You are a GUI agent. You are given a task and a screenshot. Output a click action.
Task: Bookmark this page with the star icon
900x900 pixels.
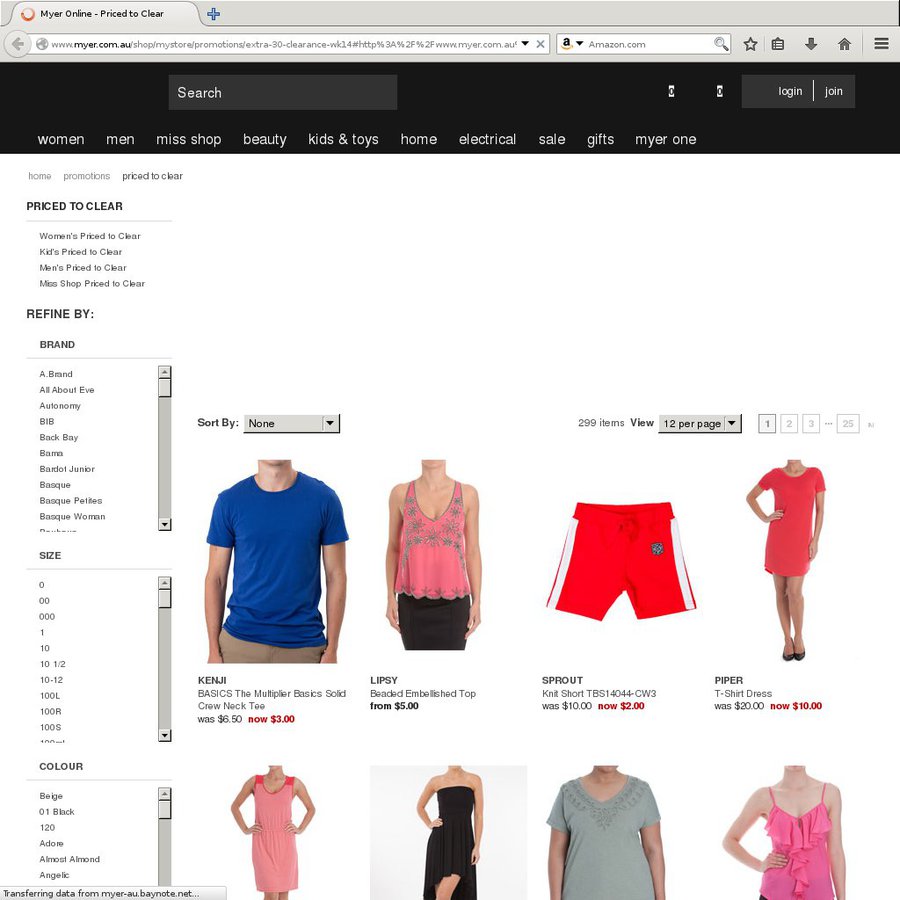point(750,44)
